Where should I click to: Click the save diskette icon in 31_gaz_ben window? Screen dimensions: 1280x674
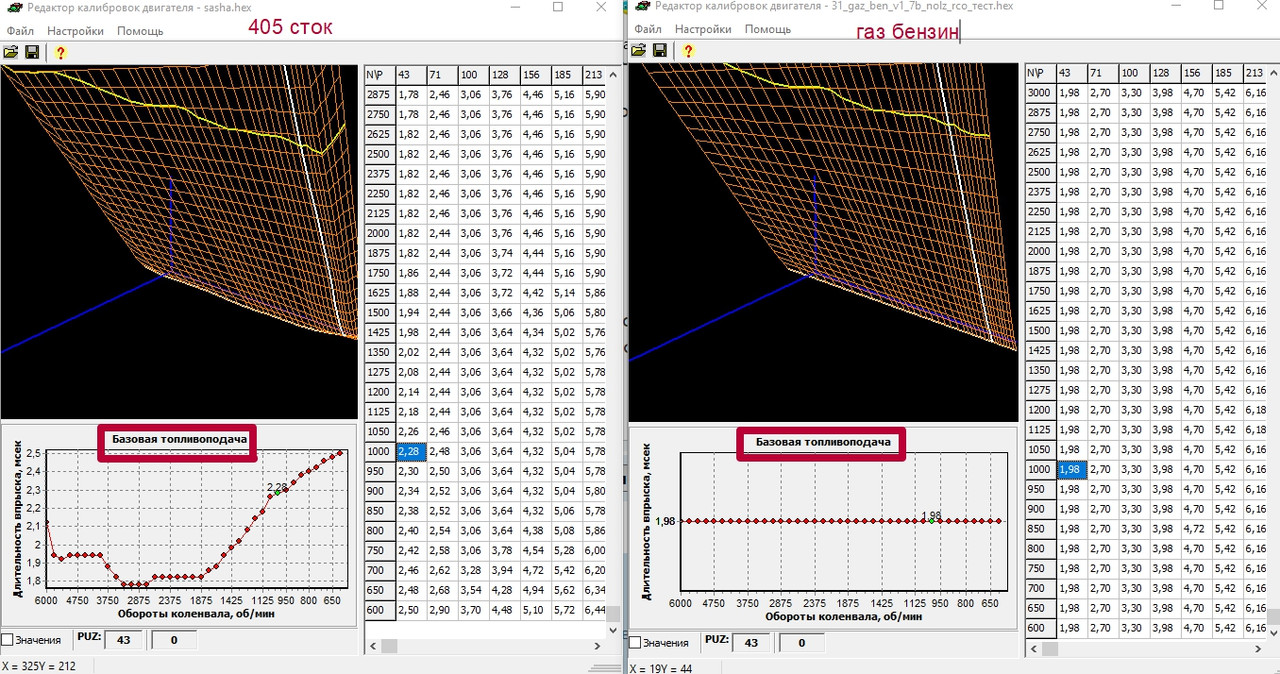pos(660,50)
